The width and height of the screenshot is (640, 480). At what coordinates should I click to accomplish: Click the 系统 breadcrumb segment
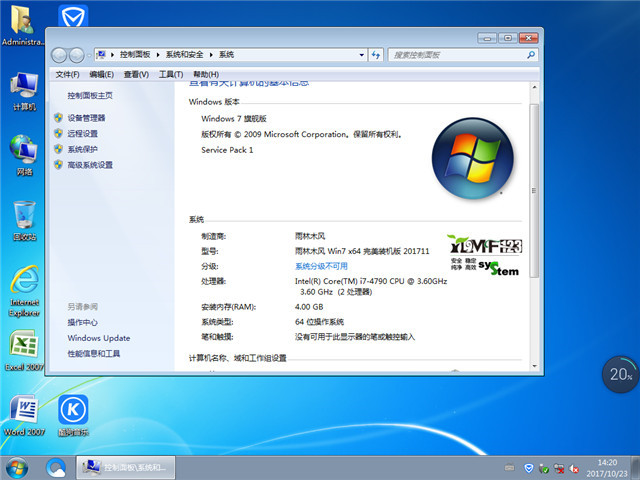(226, 55)
